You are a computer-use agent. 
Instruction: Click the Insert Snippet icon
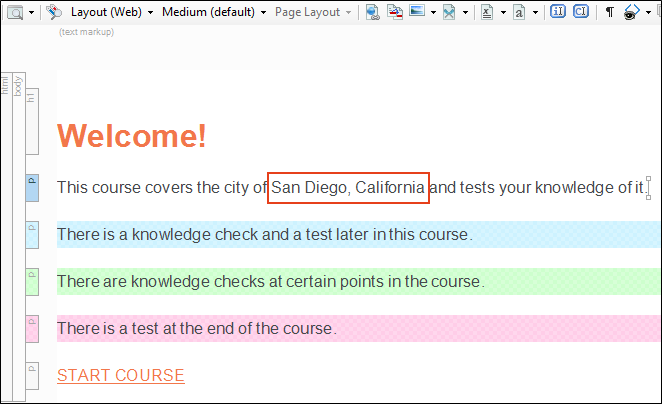449,13
